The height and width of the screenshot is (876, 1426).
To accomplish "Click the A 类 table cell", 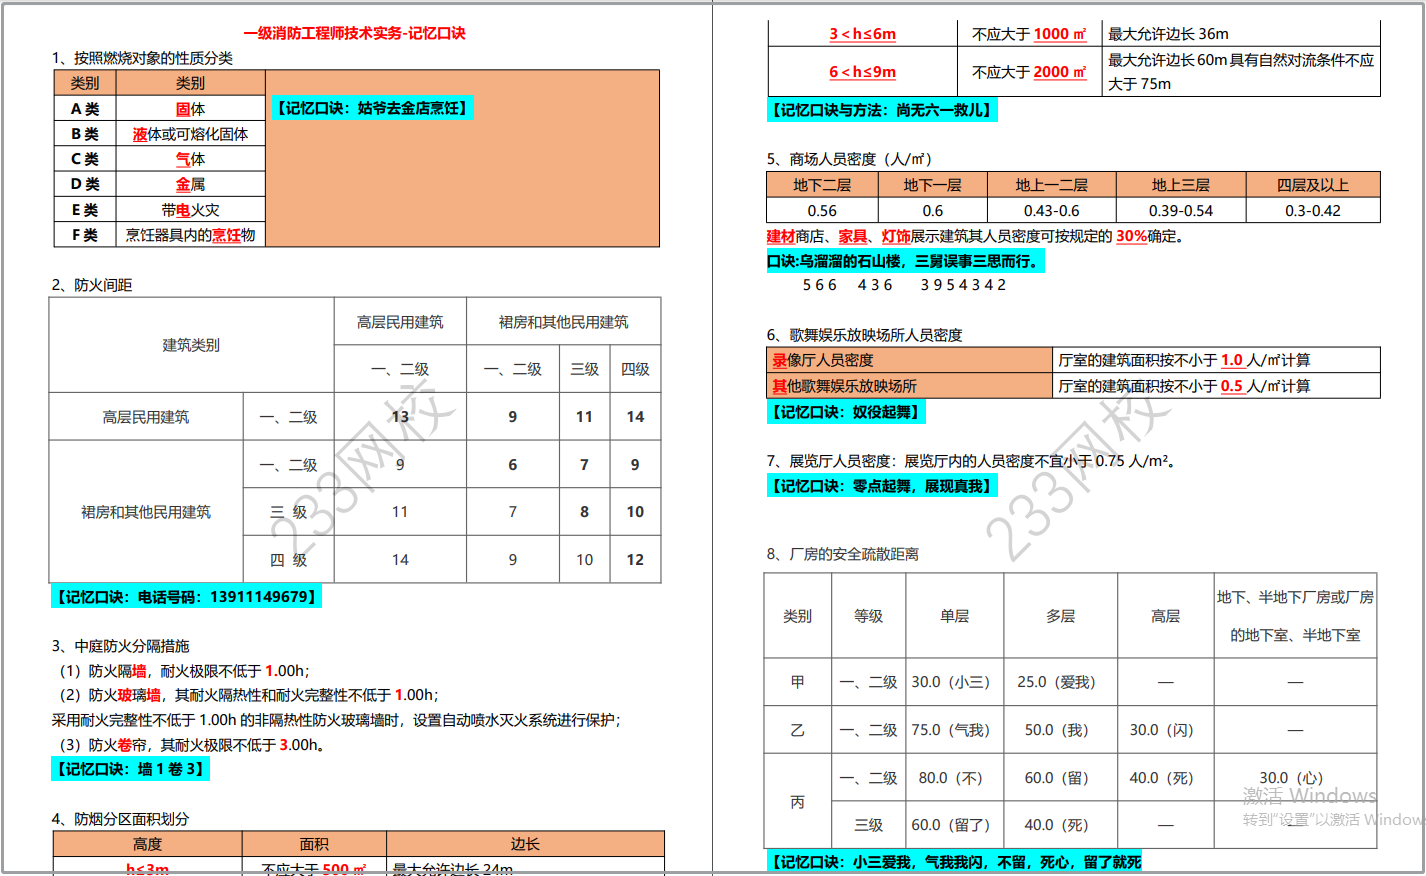I will [85, 108].
